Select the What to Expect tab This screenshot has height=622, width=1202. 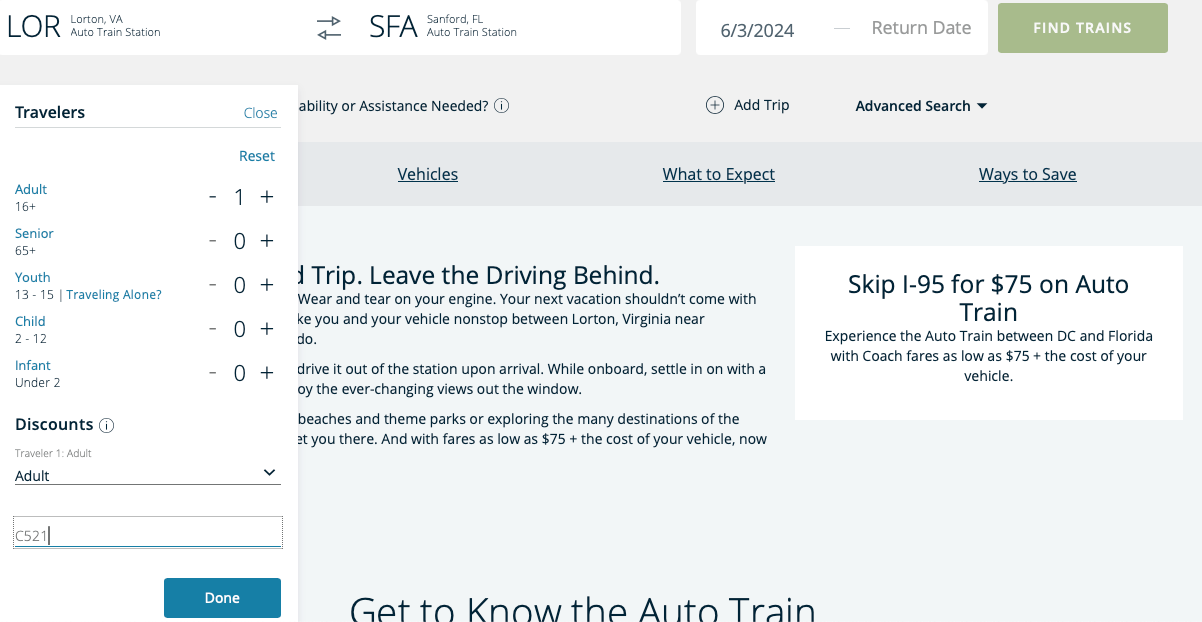tap(718, 173)
